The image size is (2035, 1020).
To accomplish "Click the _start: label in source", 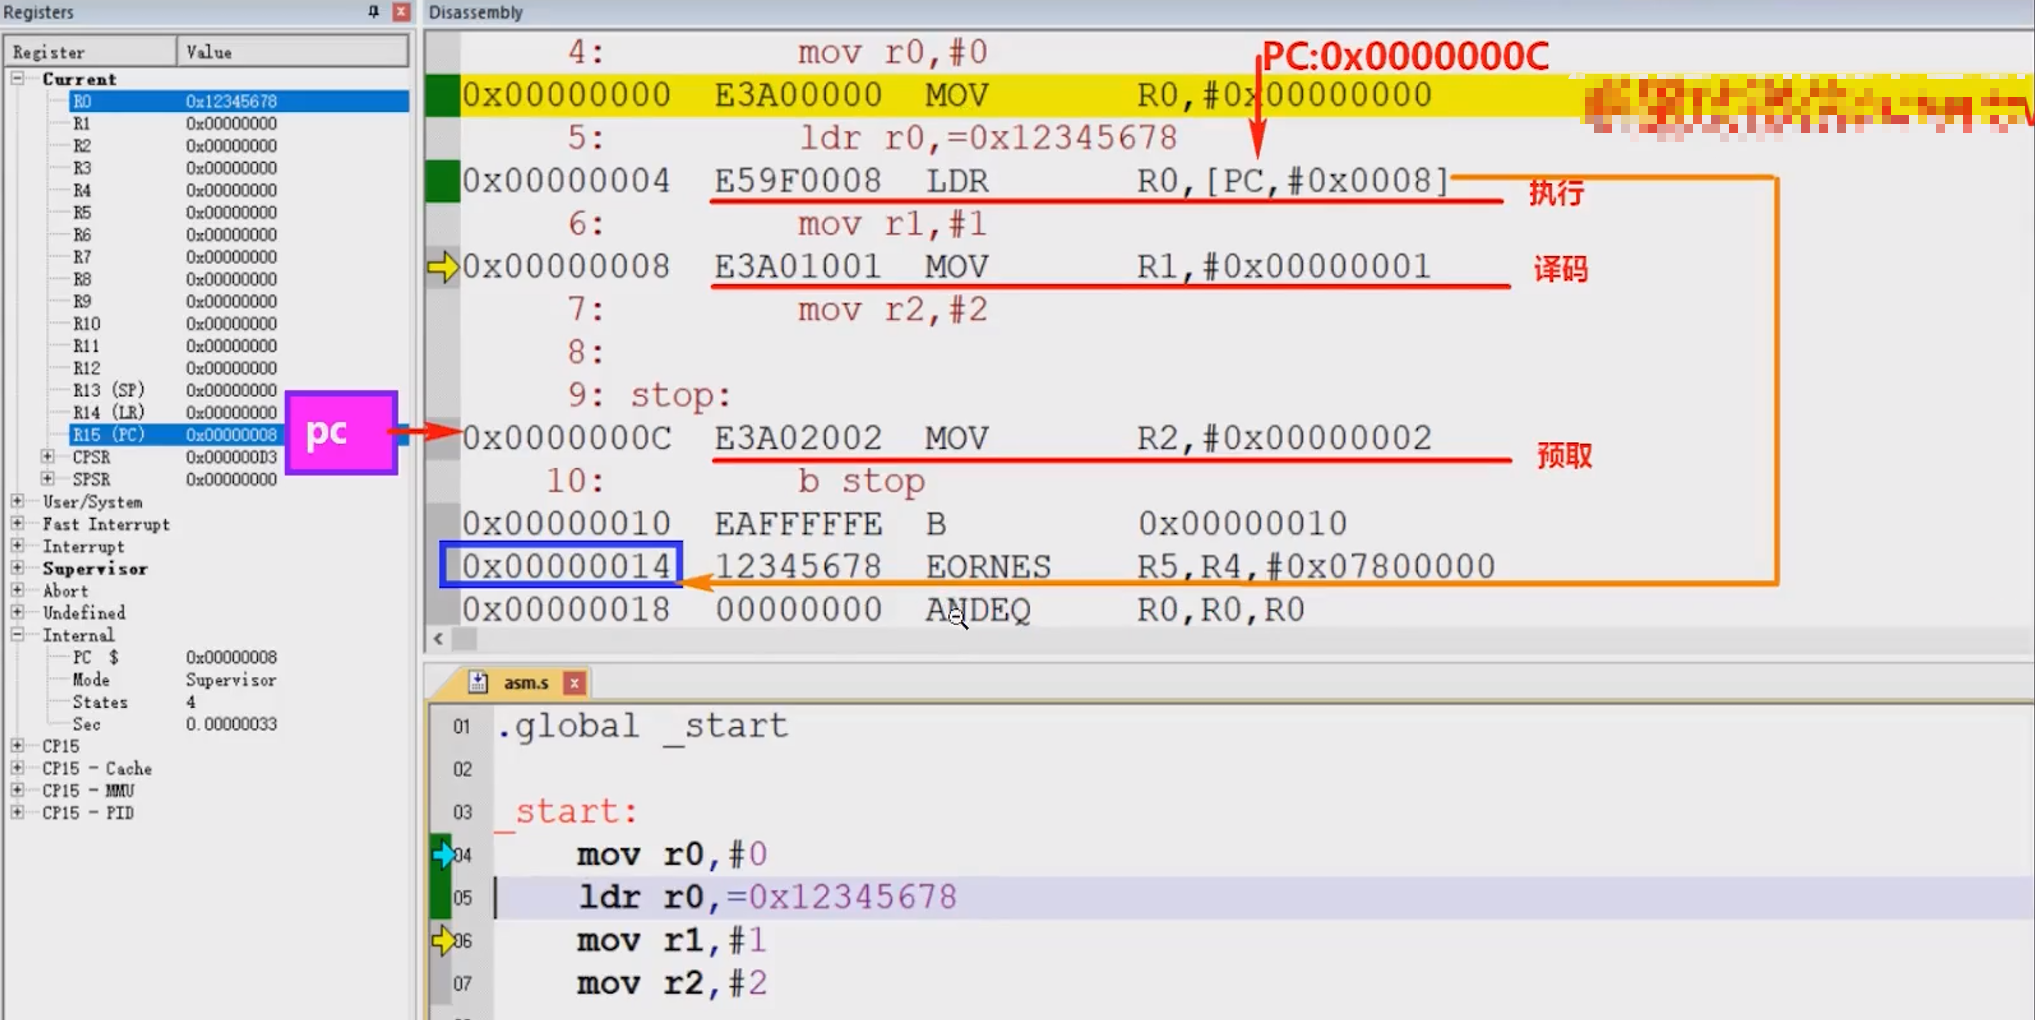I will point(567,811).
